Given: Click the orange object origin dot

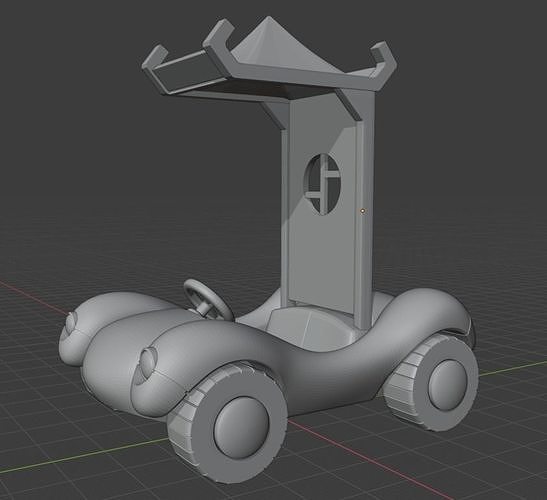Looking at the screenshot, I should pos(363,211).
